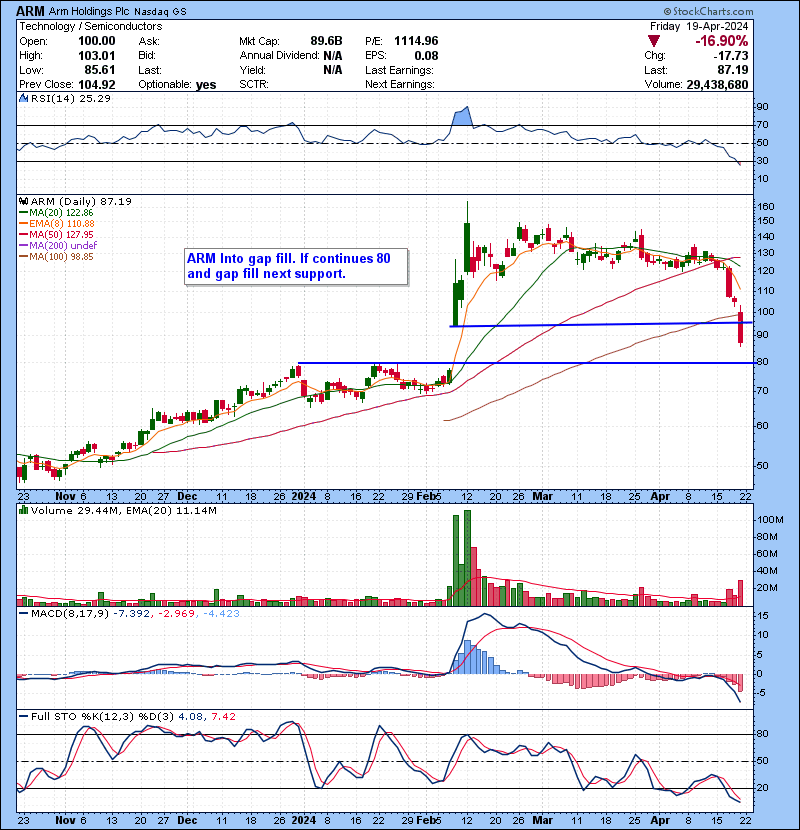The image size is (800, 830).
Task: Select the Open value 100.00
Action: pos(96,41)
